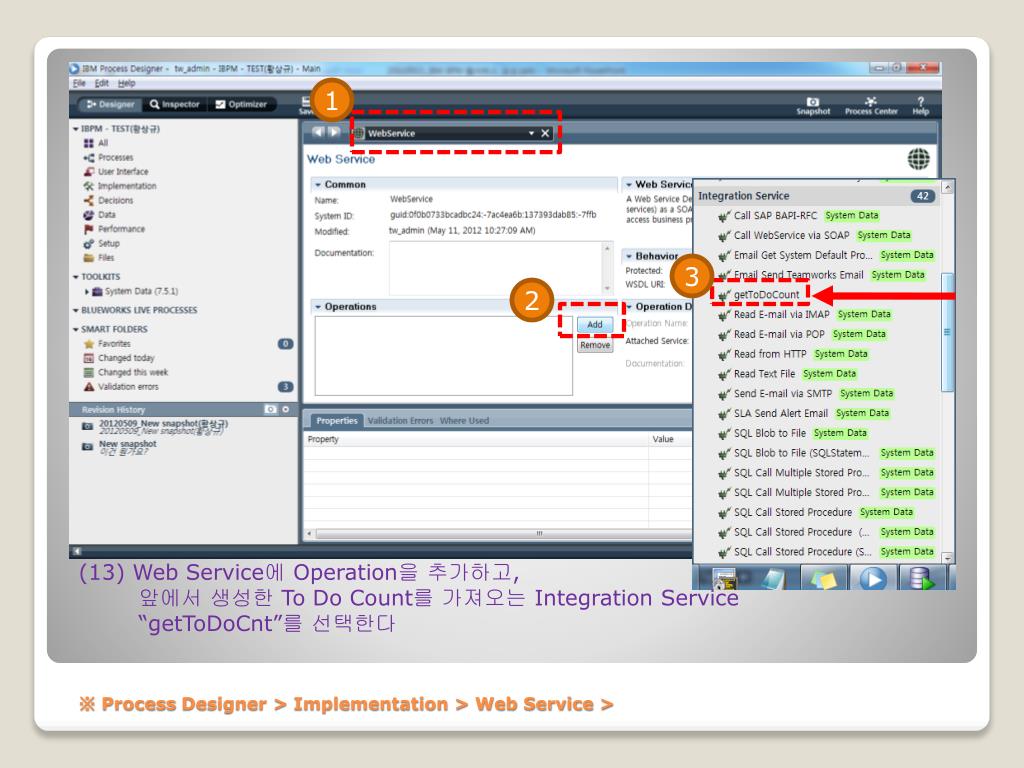Click the 42 count badge on Integration Service
Image resolution: width=1024 pixels, height=768 pixels.
(x=923, y=196)
